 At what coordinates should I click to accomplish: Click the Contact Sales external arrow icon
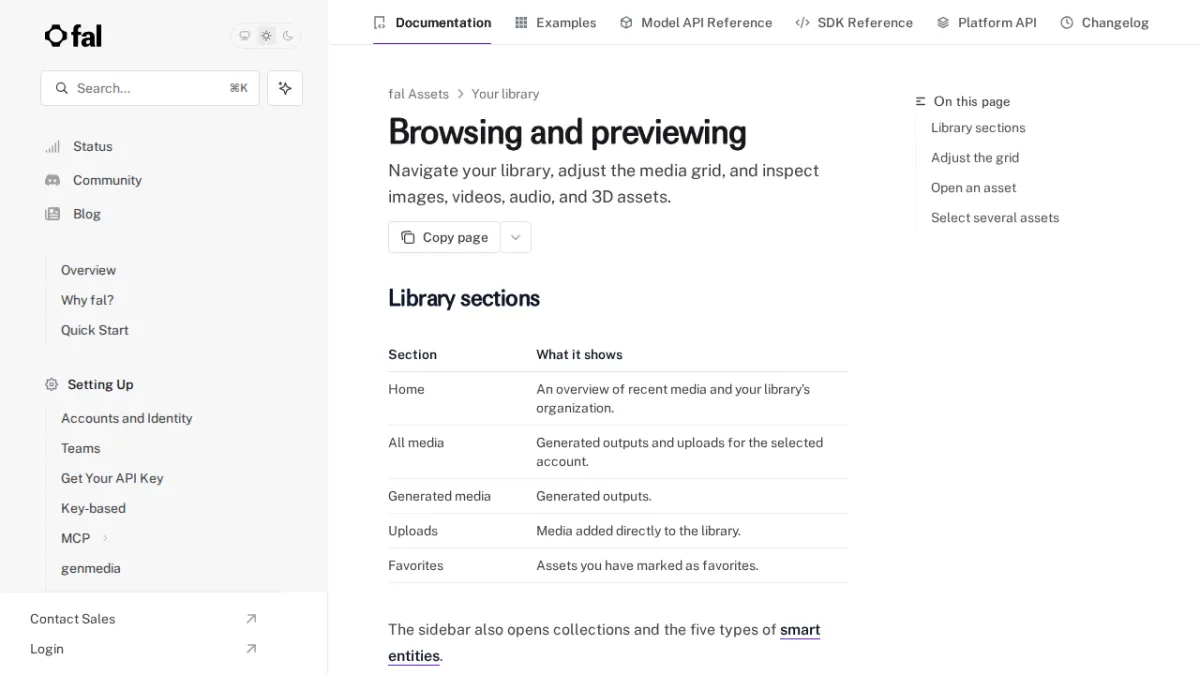[251, 619]
